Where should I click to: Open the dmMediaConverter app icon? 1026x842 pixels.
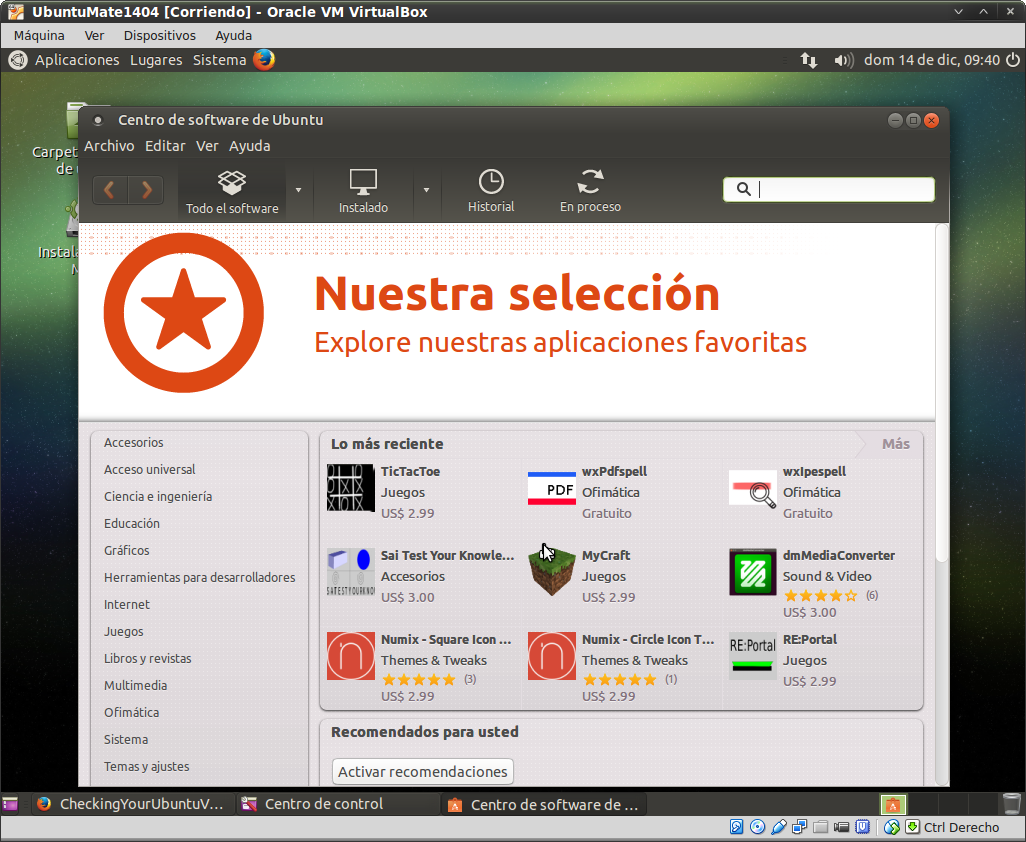[753, 572]
